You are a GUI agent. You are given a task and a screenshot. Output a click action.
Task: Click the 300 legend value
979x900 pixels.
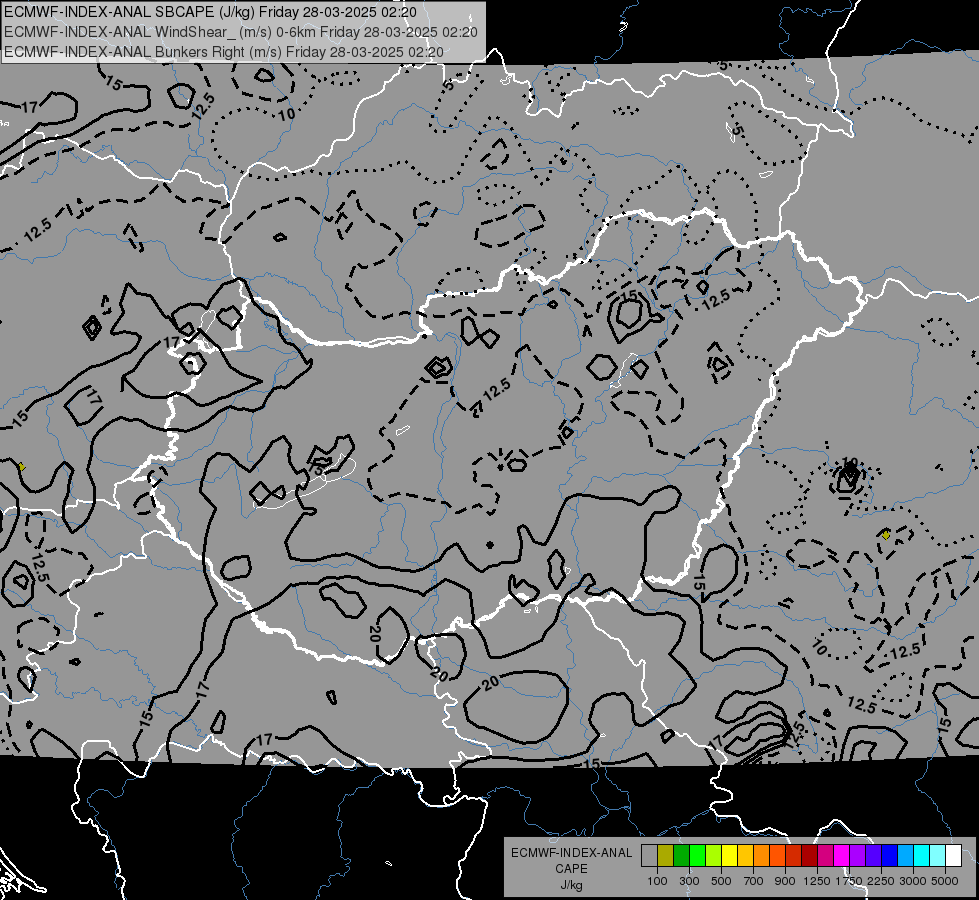(689, 881)
